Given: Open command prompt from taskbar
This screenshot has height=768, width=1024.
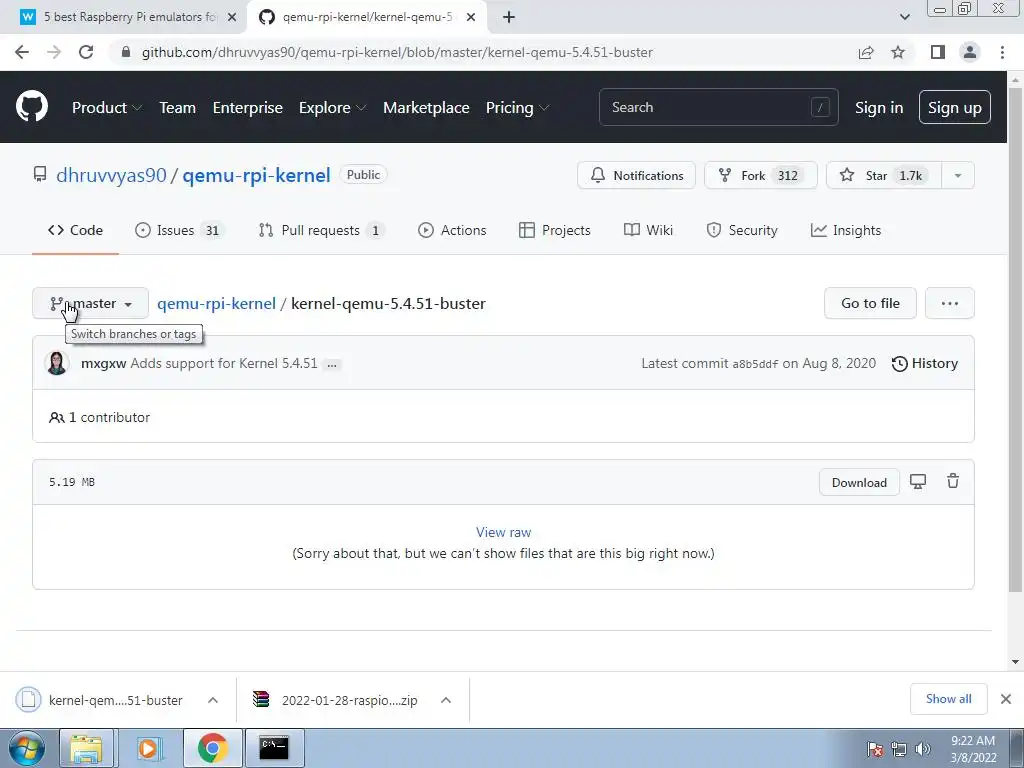Looking at the screenshot, I should tap(274, 748).
